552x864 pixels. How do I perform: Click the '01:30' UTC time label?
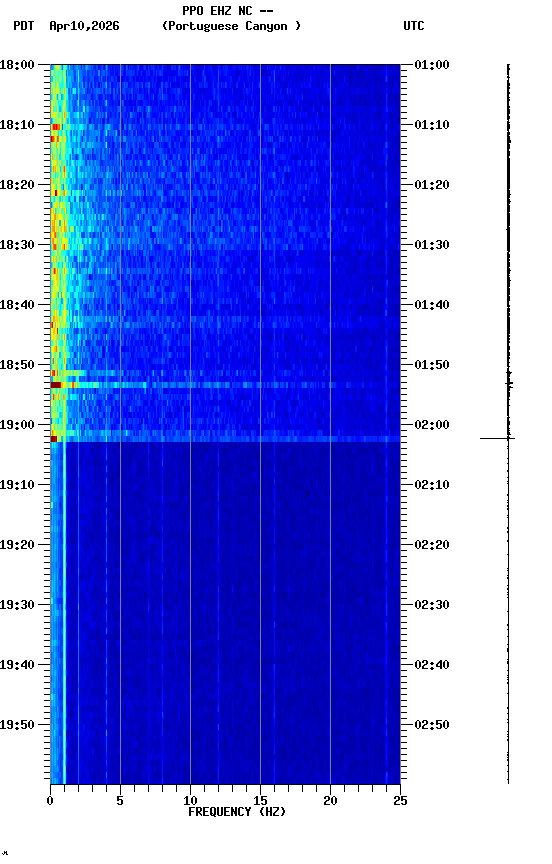point(432,245)
